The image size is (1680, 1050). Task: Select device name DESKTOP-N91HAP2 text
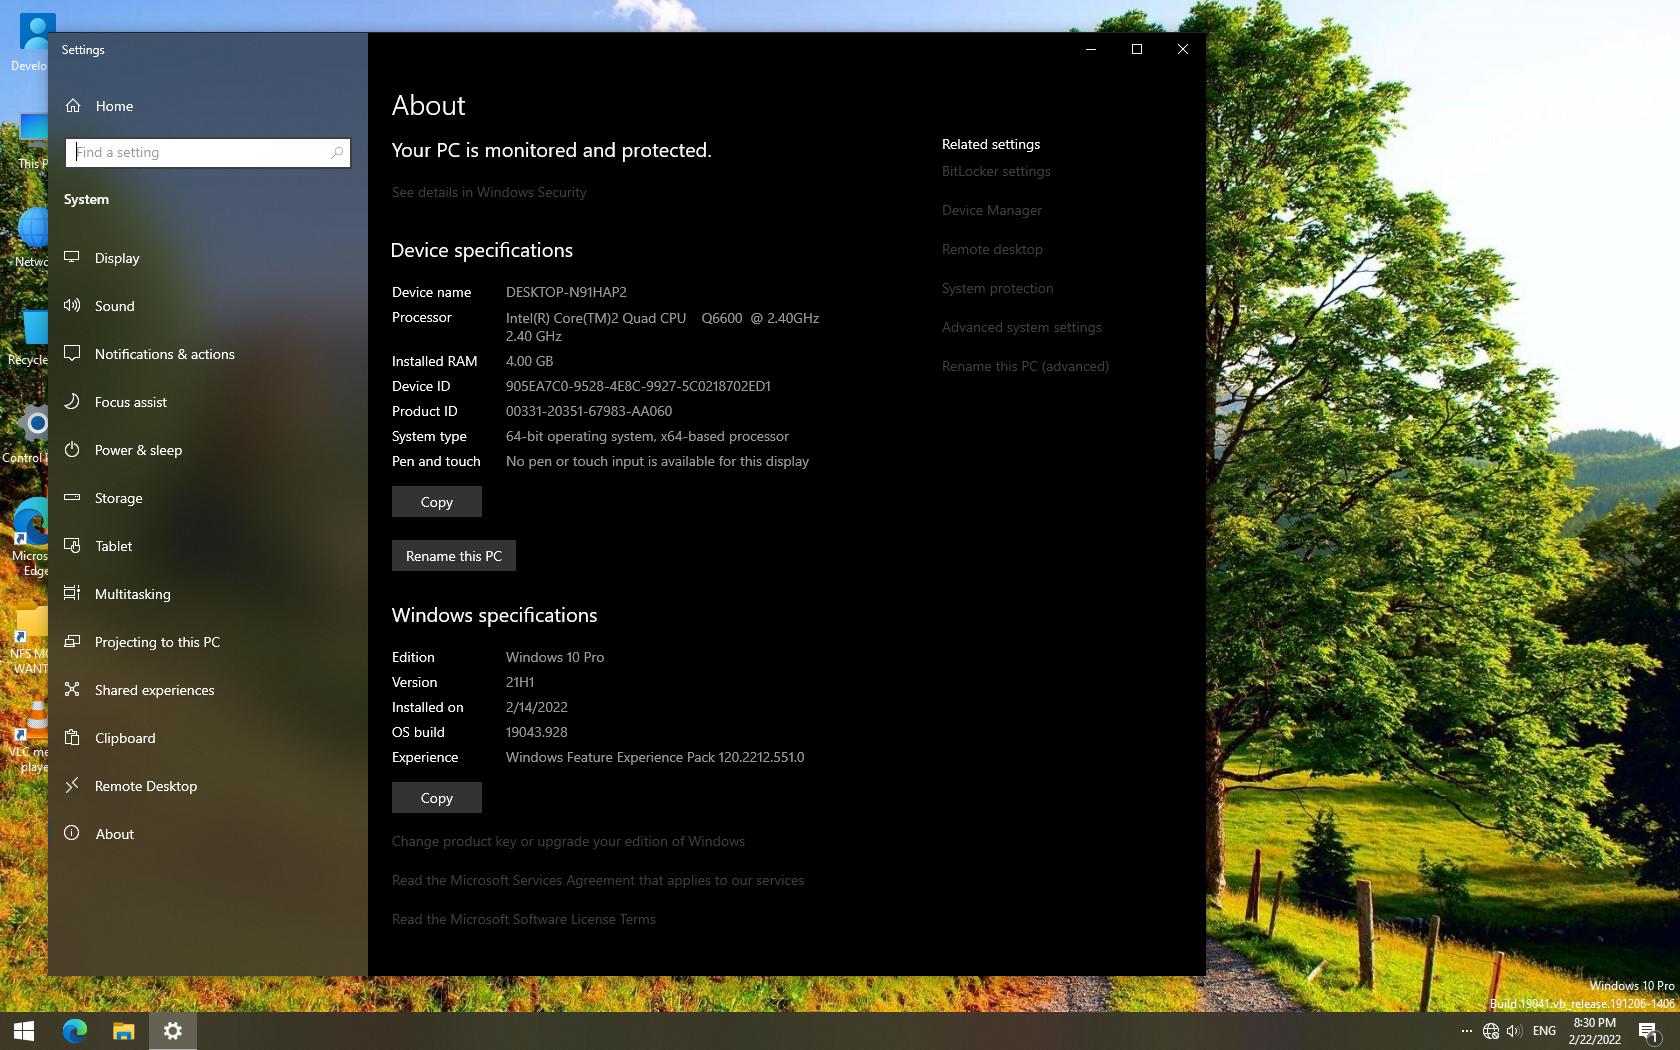point(566,292)
